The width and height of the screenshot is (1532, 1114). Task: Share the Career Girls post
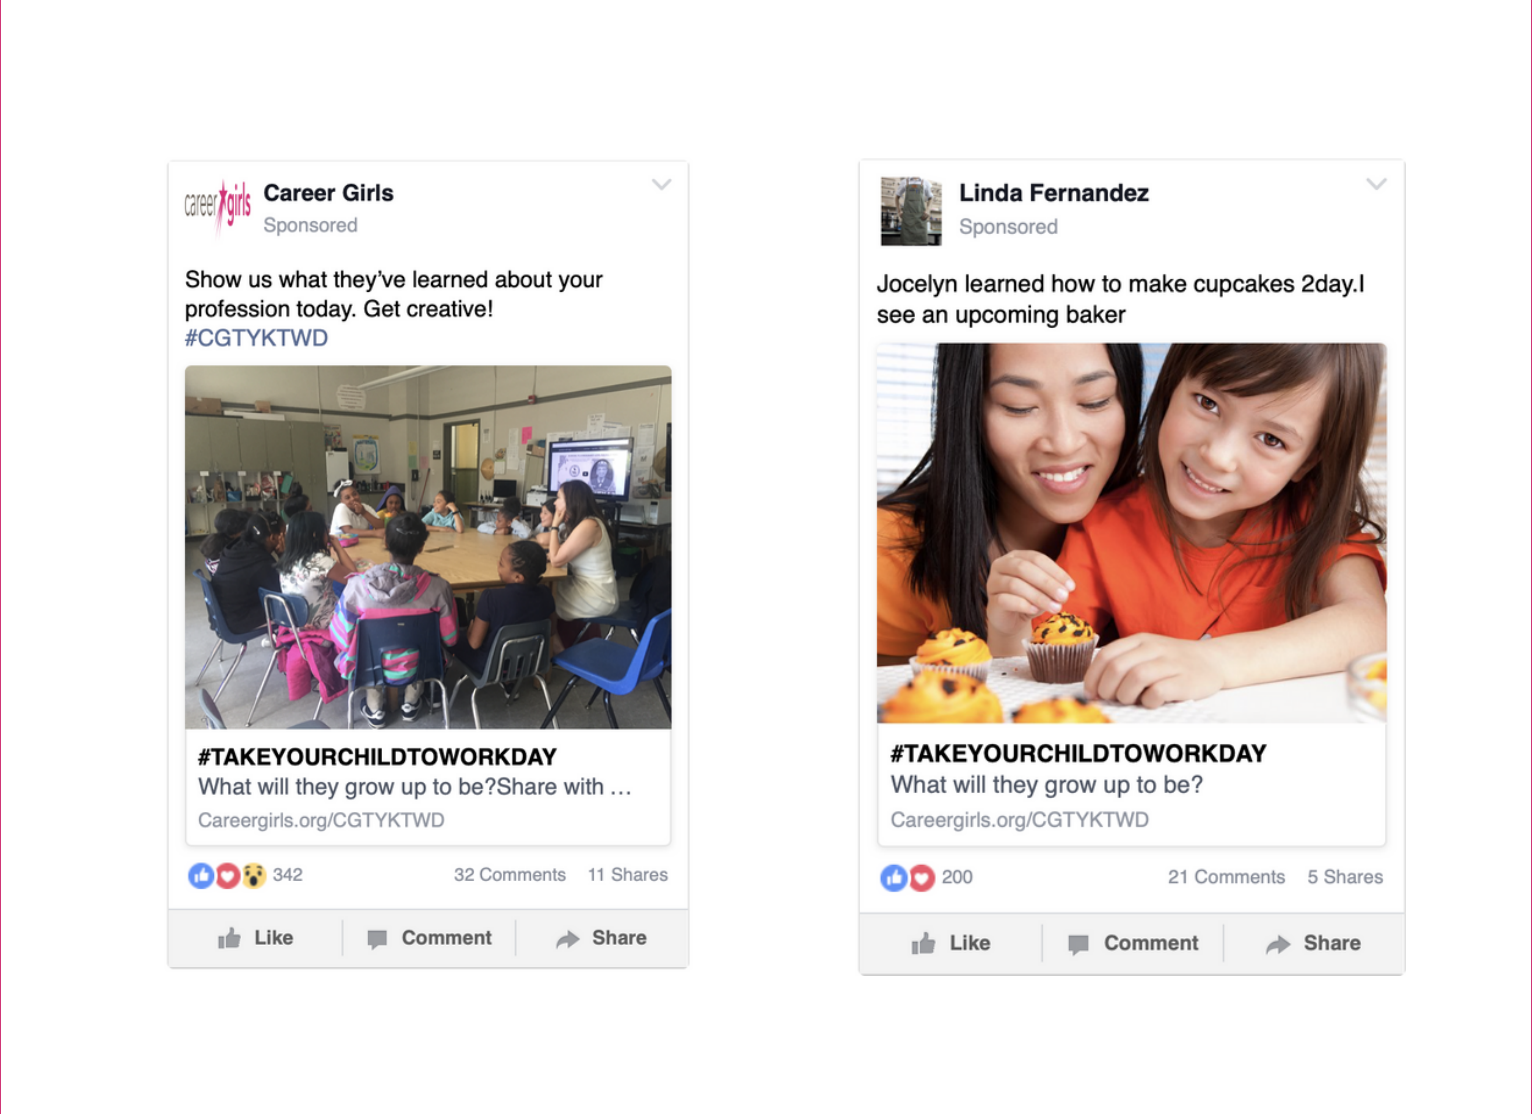coord(601,938)
